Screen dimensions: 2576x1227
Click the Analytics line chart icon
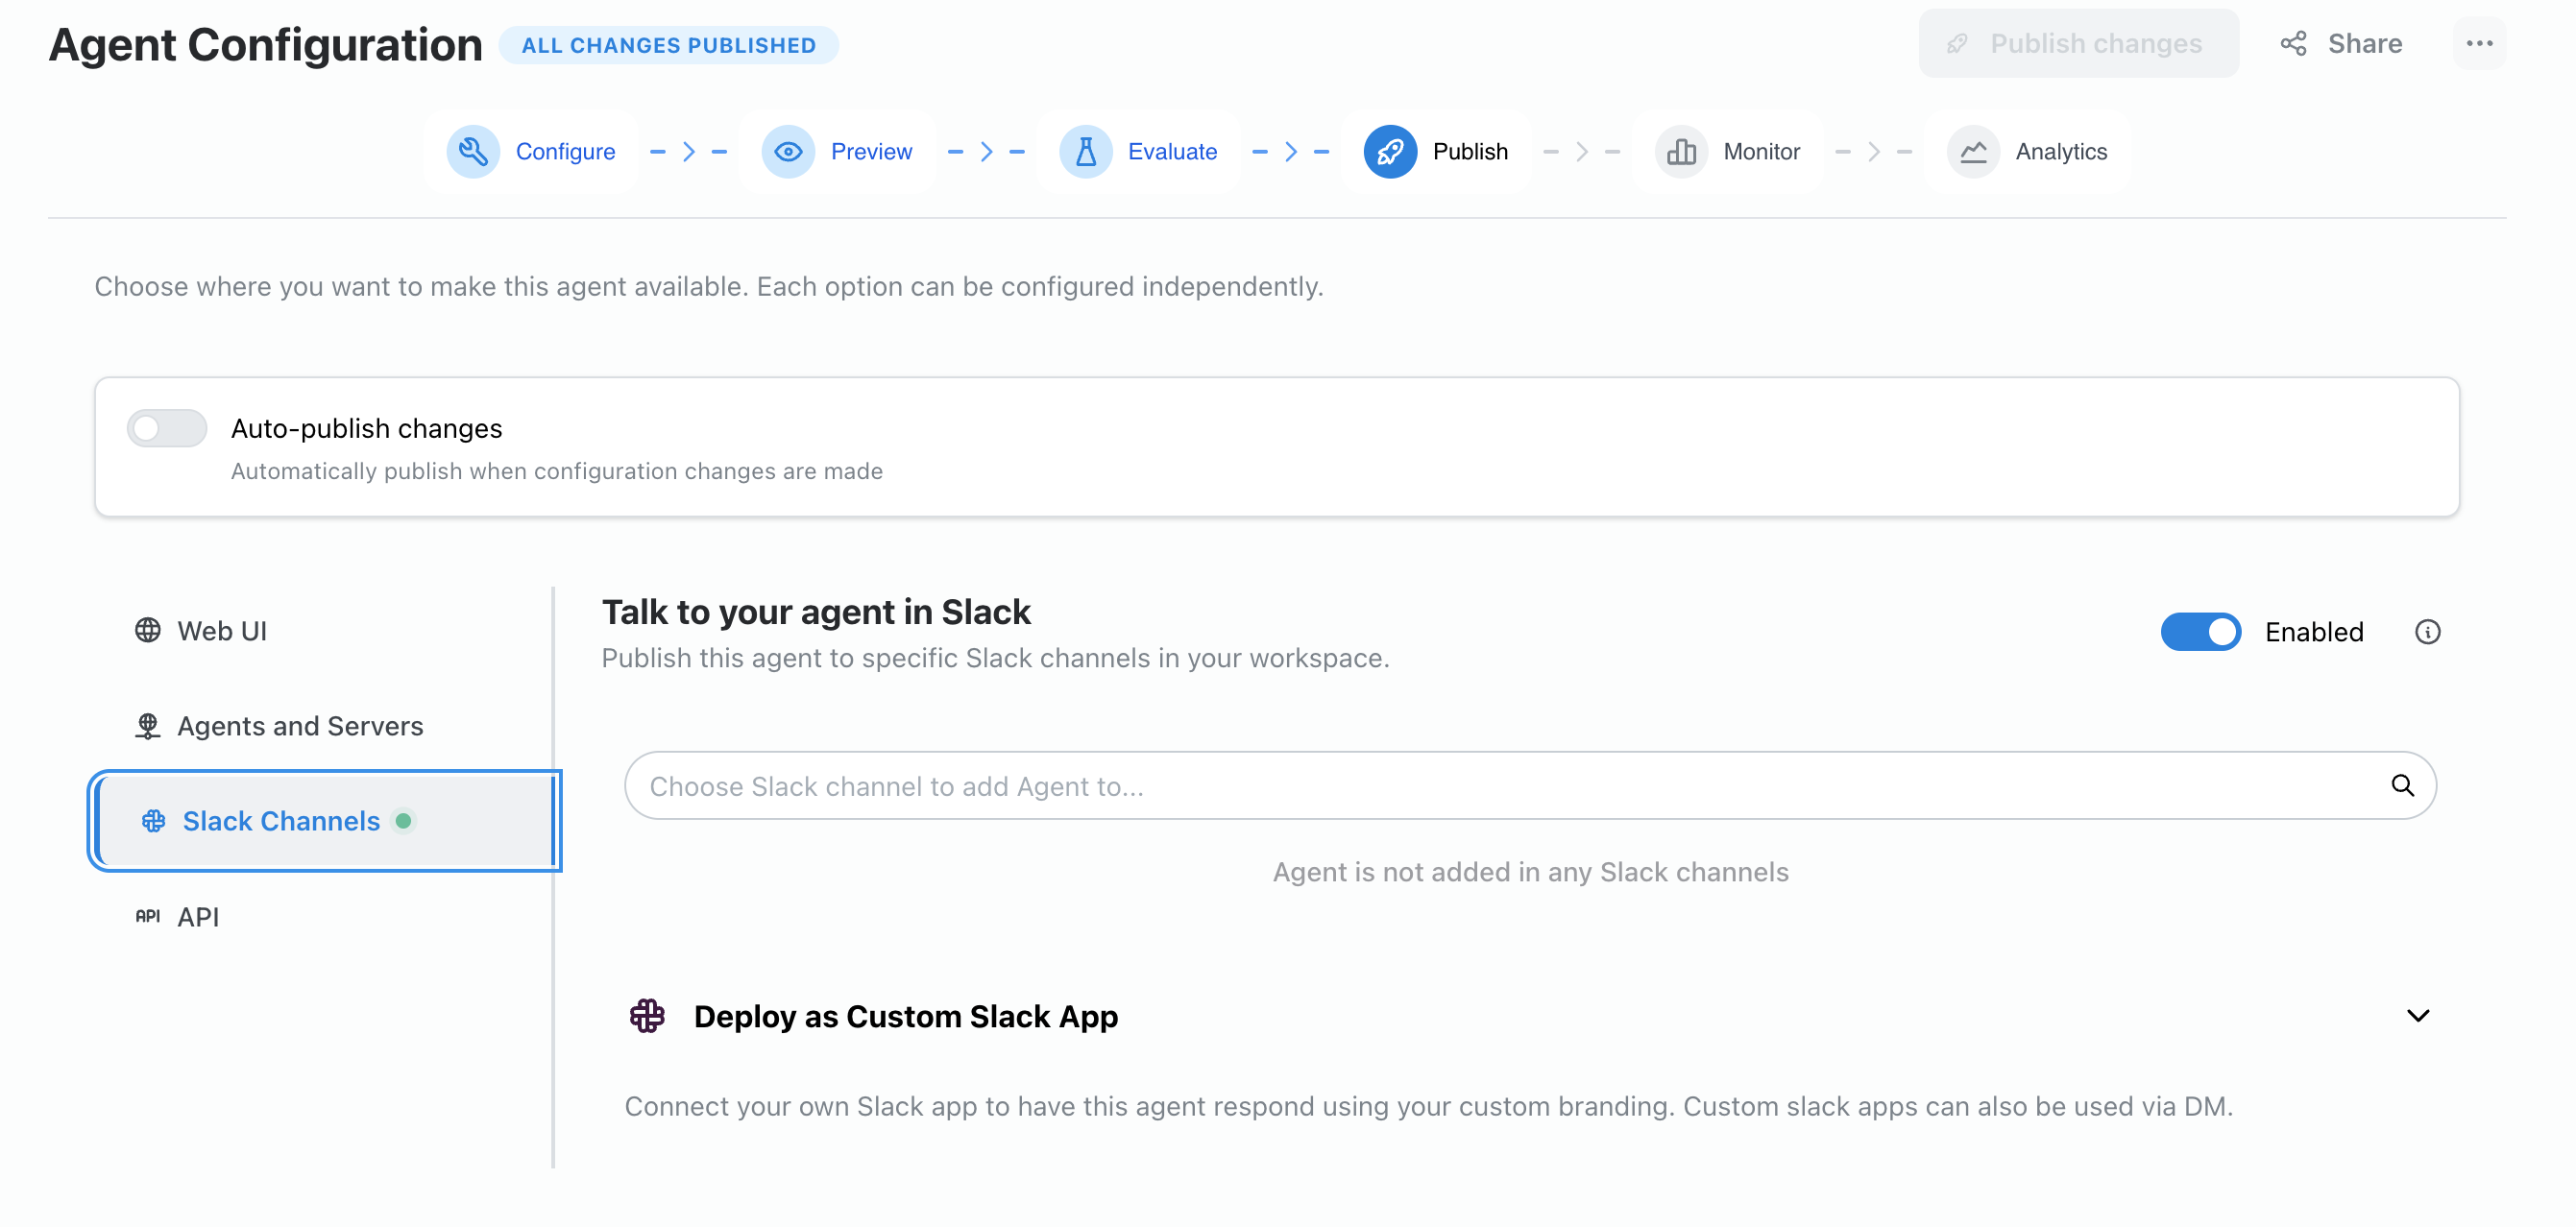coord(1973,152)
